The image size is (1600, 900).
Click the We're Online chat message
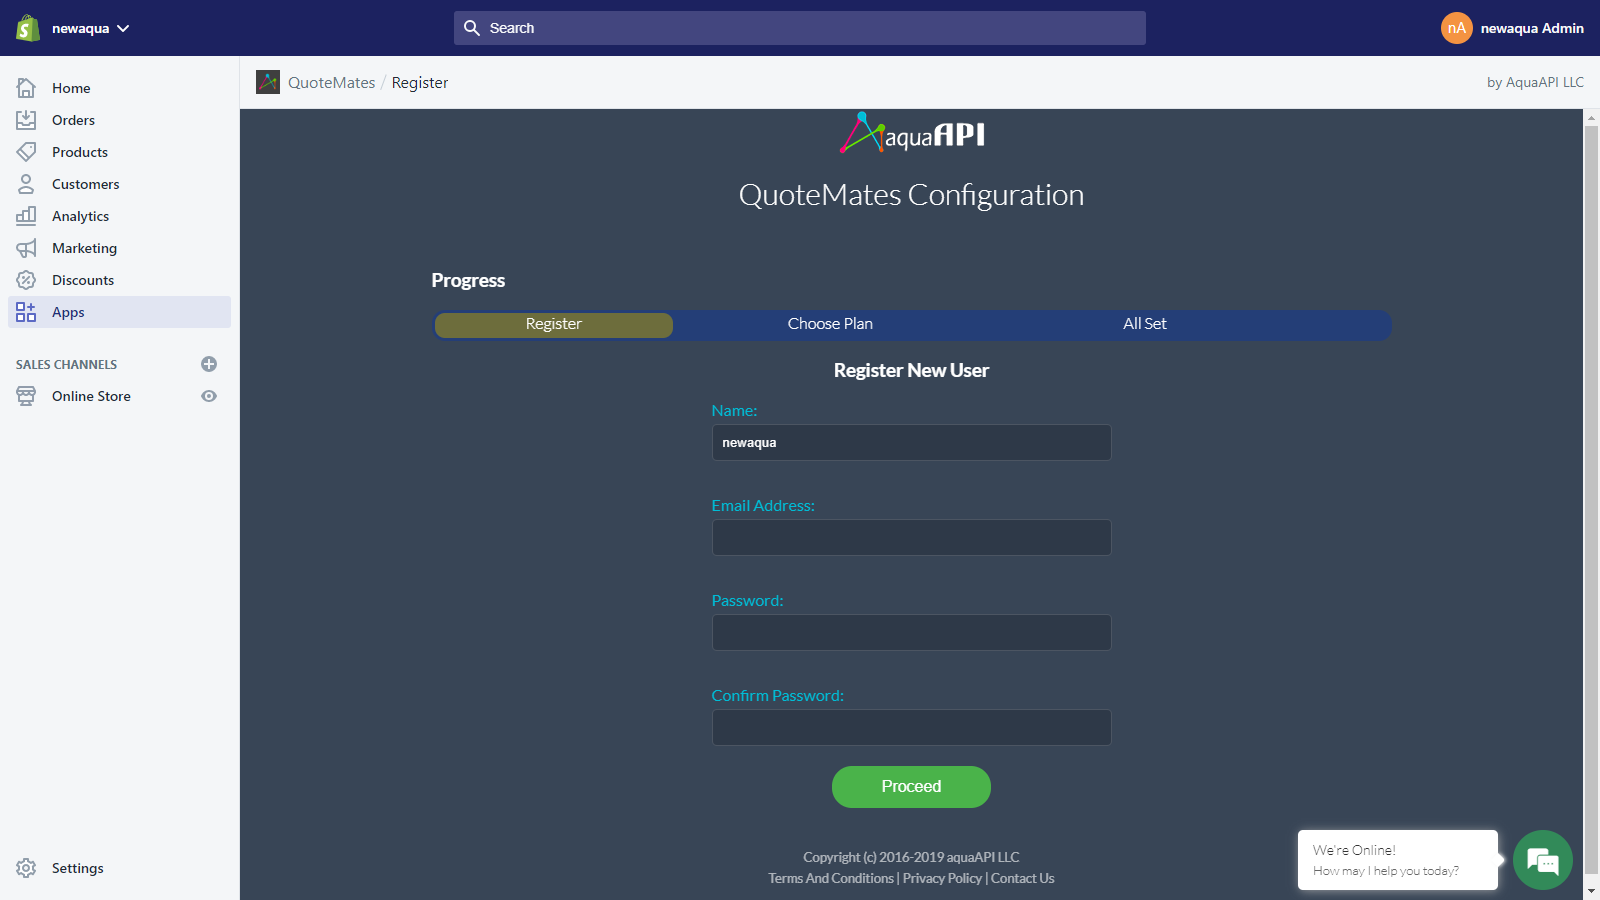(x=1398, y=860)
